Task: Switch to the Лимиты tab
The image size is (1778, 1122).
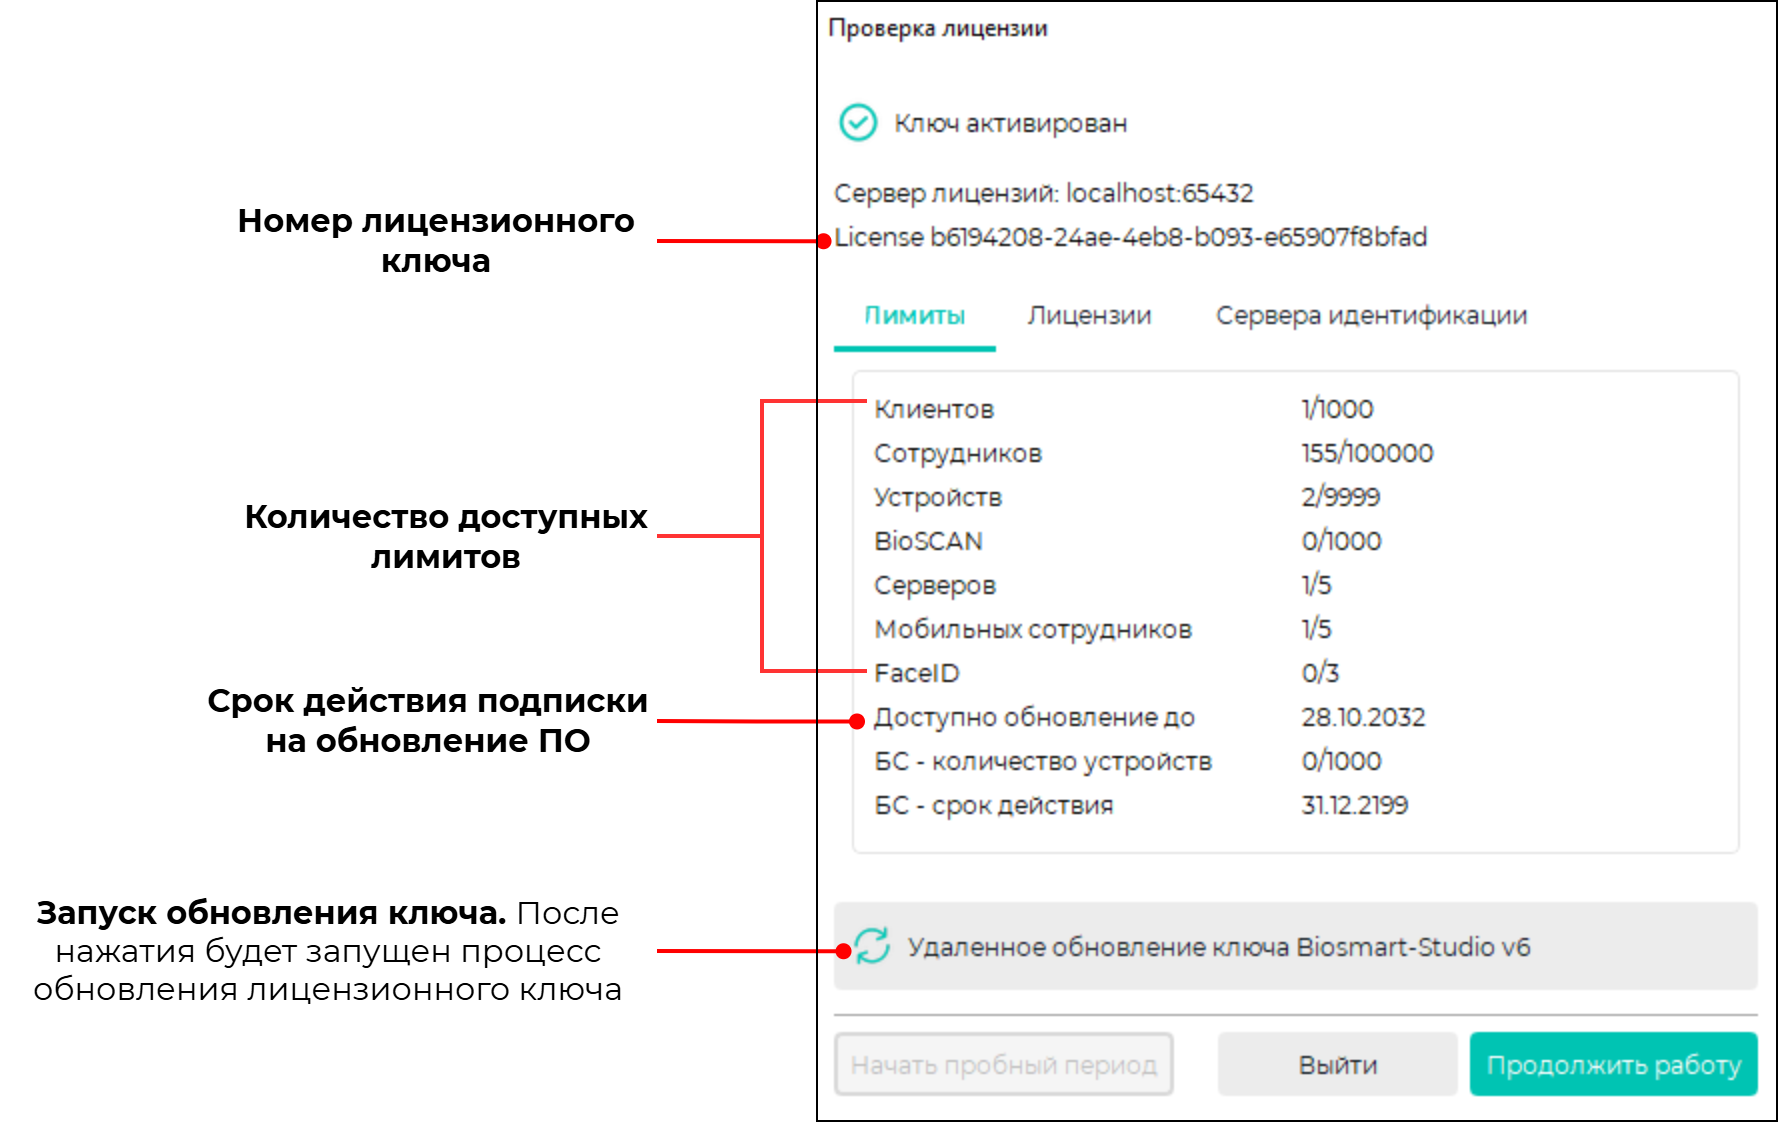Action: click(x=914, y=316)
